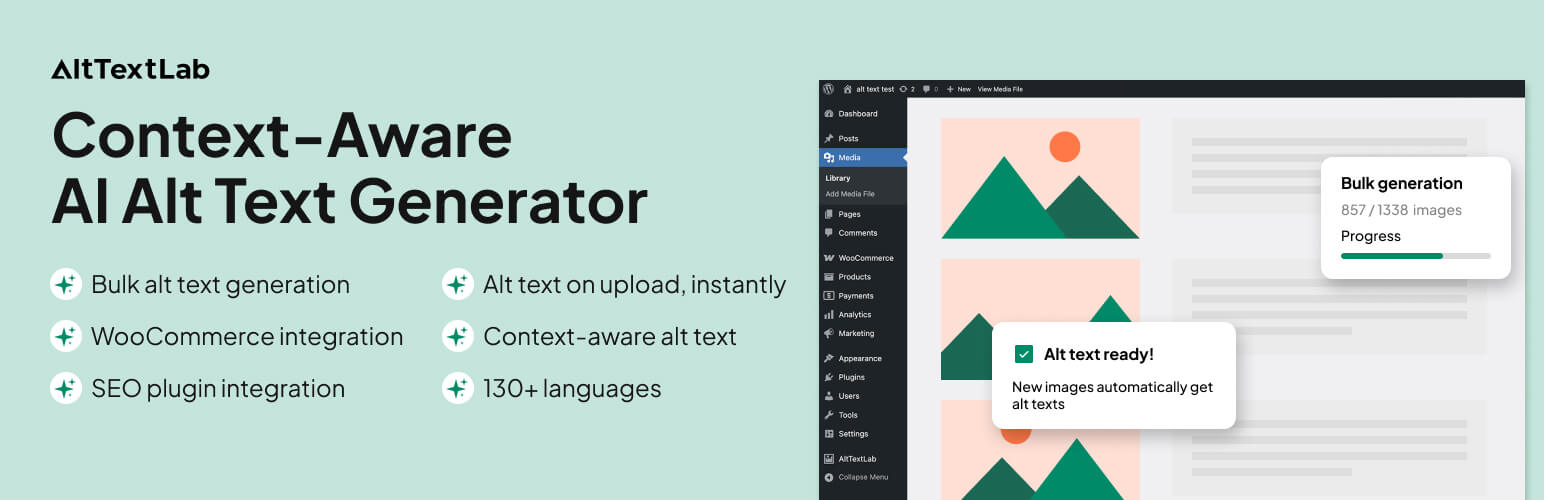Viewport: 1544px width, 500px height.
Task: Click the Plugins plug icon
Action: point(829,377)
